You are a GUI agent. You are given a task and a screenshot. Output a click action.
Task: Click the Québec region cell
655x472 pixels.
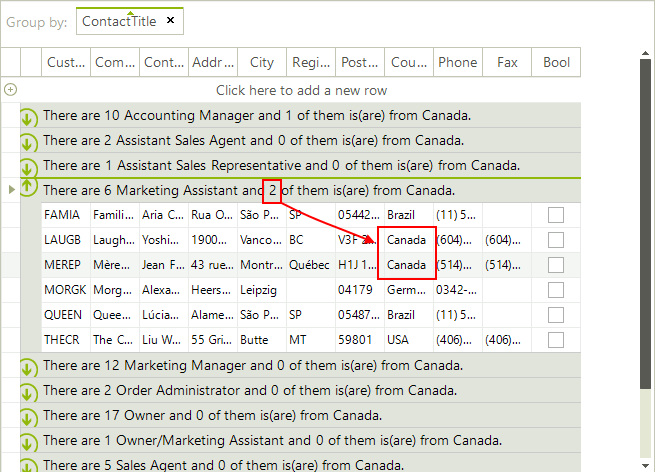point(311,265)
